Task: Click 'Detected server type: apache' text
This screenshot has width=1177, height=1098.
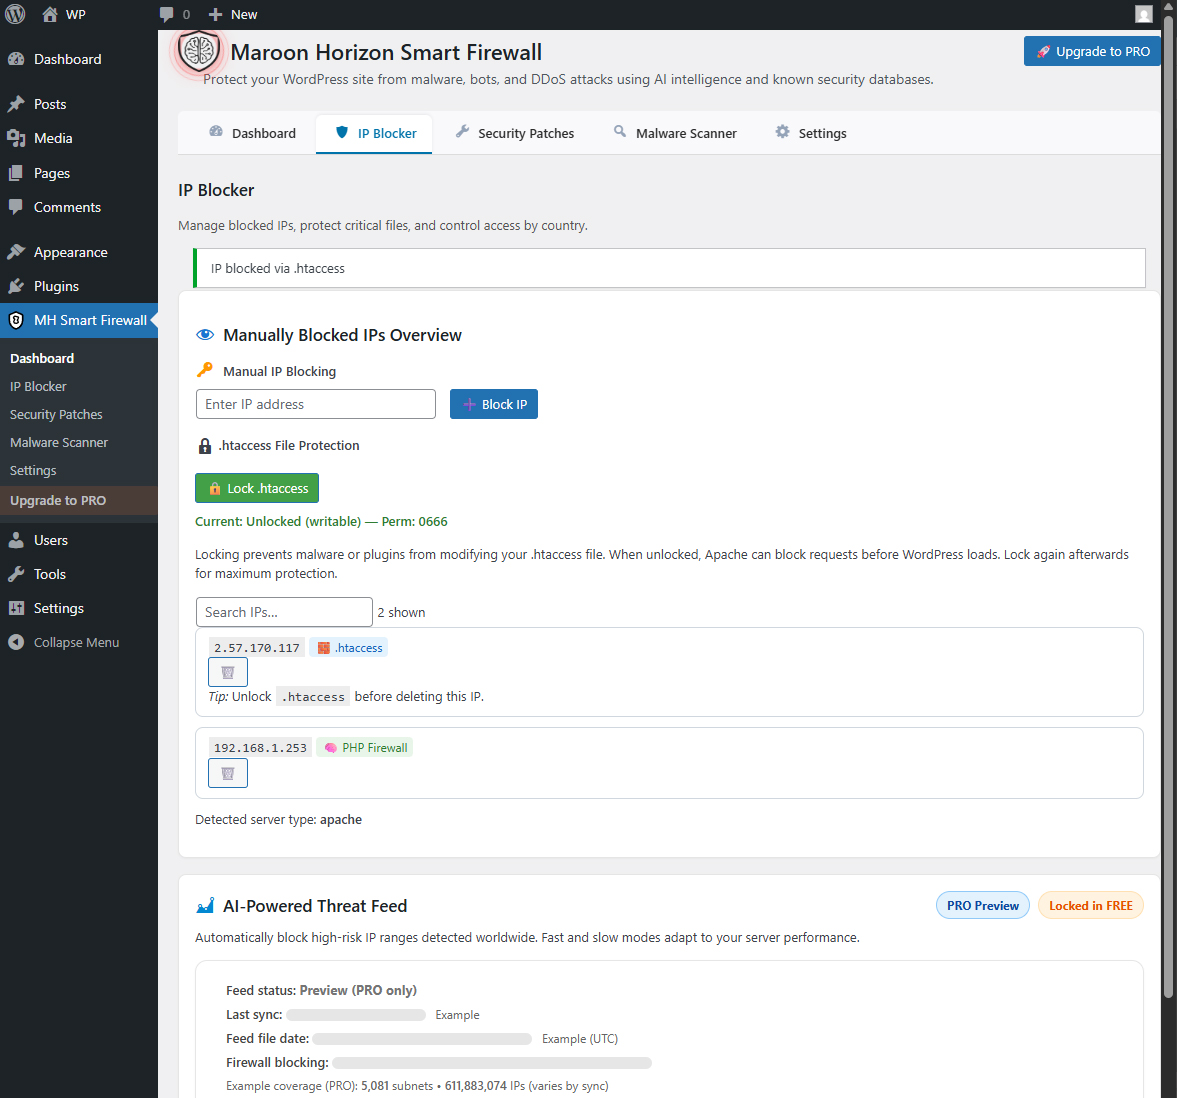Action: (278, 820)
